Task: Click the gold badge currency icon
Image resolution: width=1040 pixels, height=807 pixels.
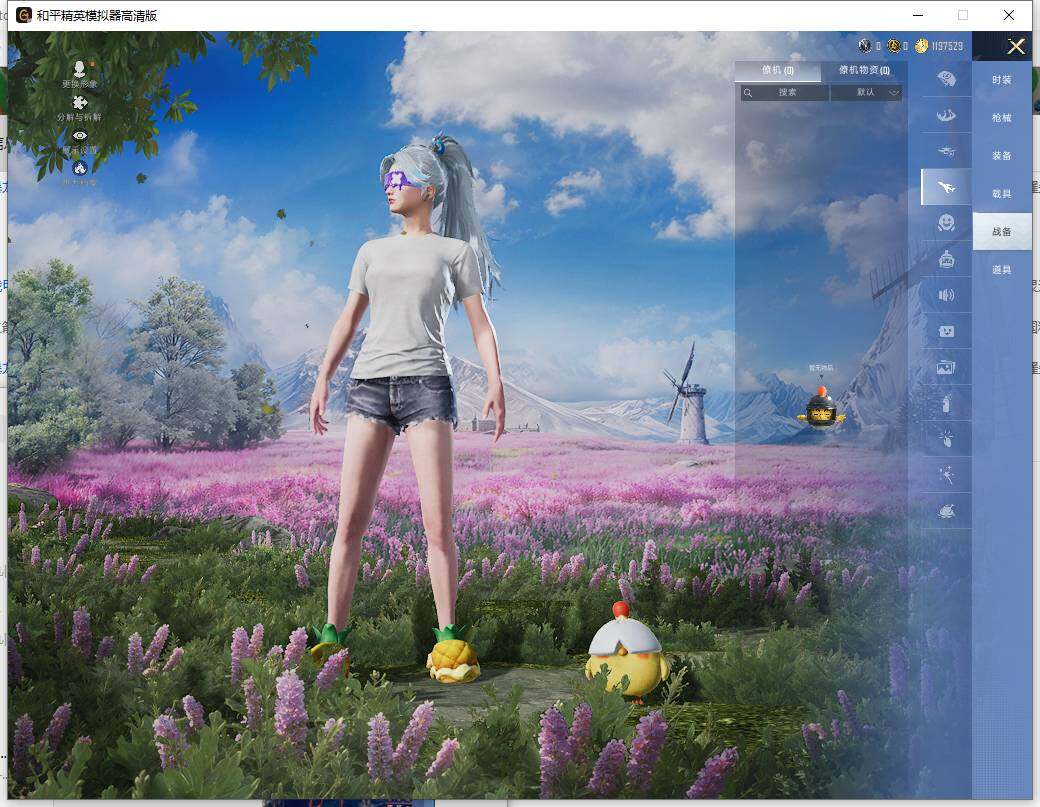Action: click(893, 46)
